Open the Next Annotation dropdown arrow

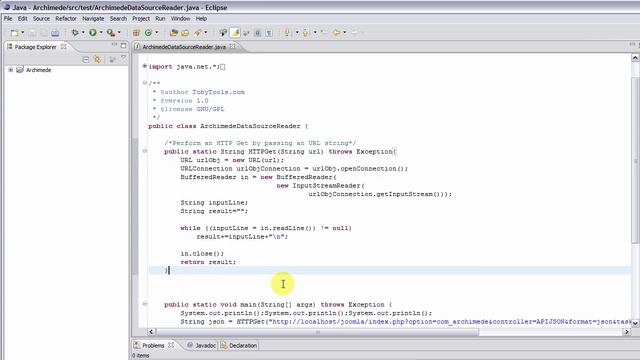[x=297, y=33]
